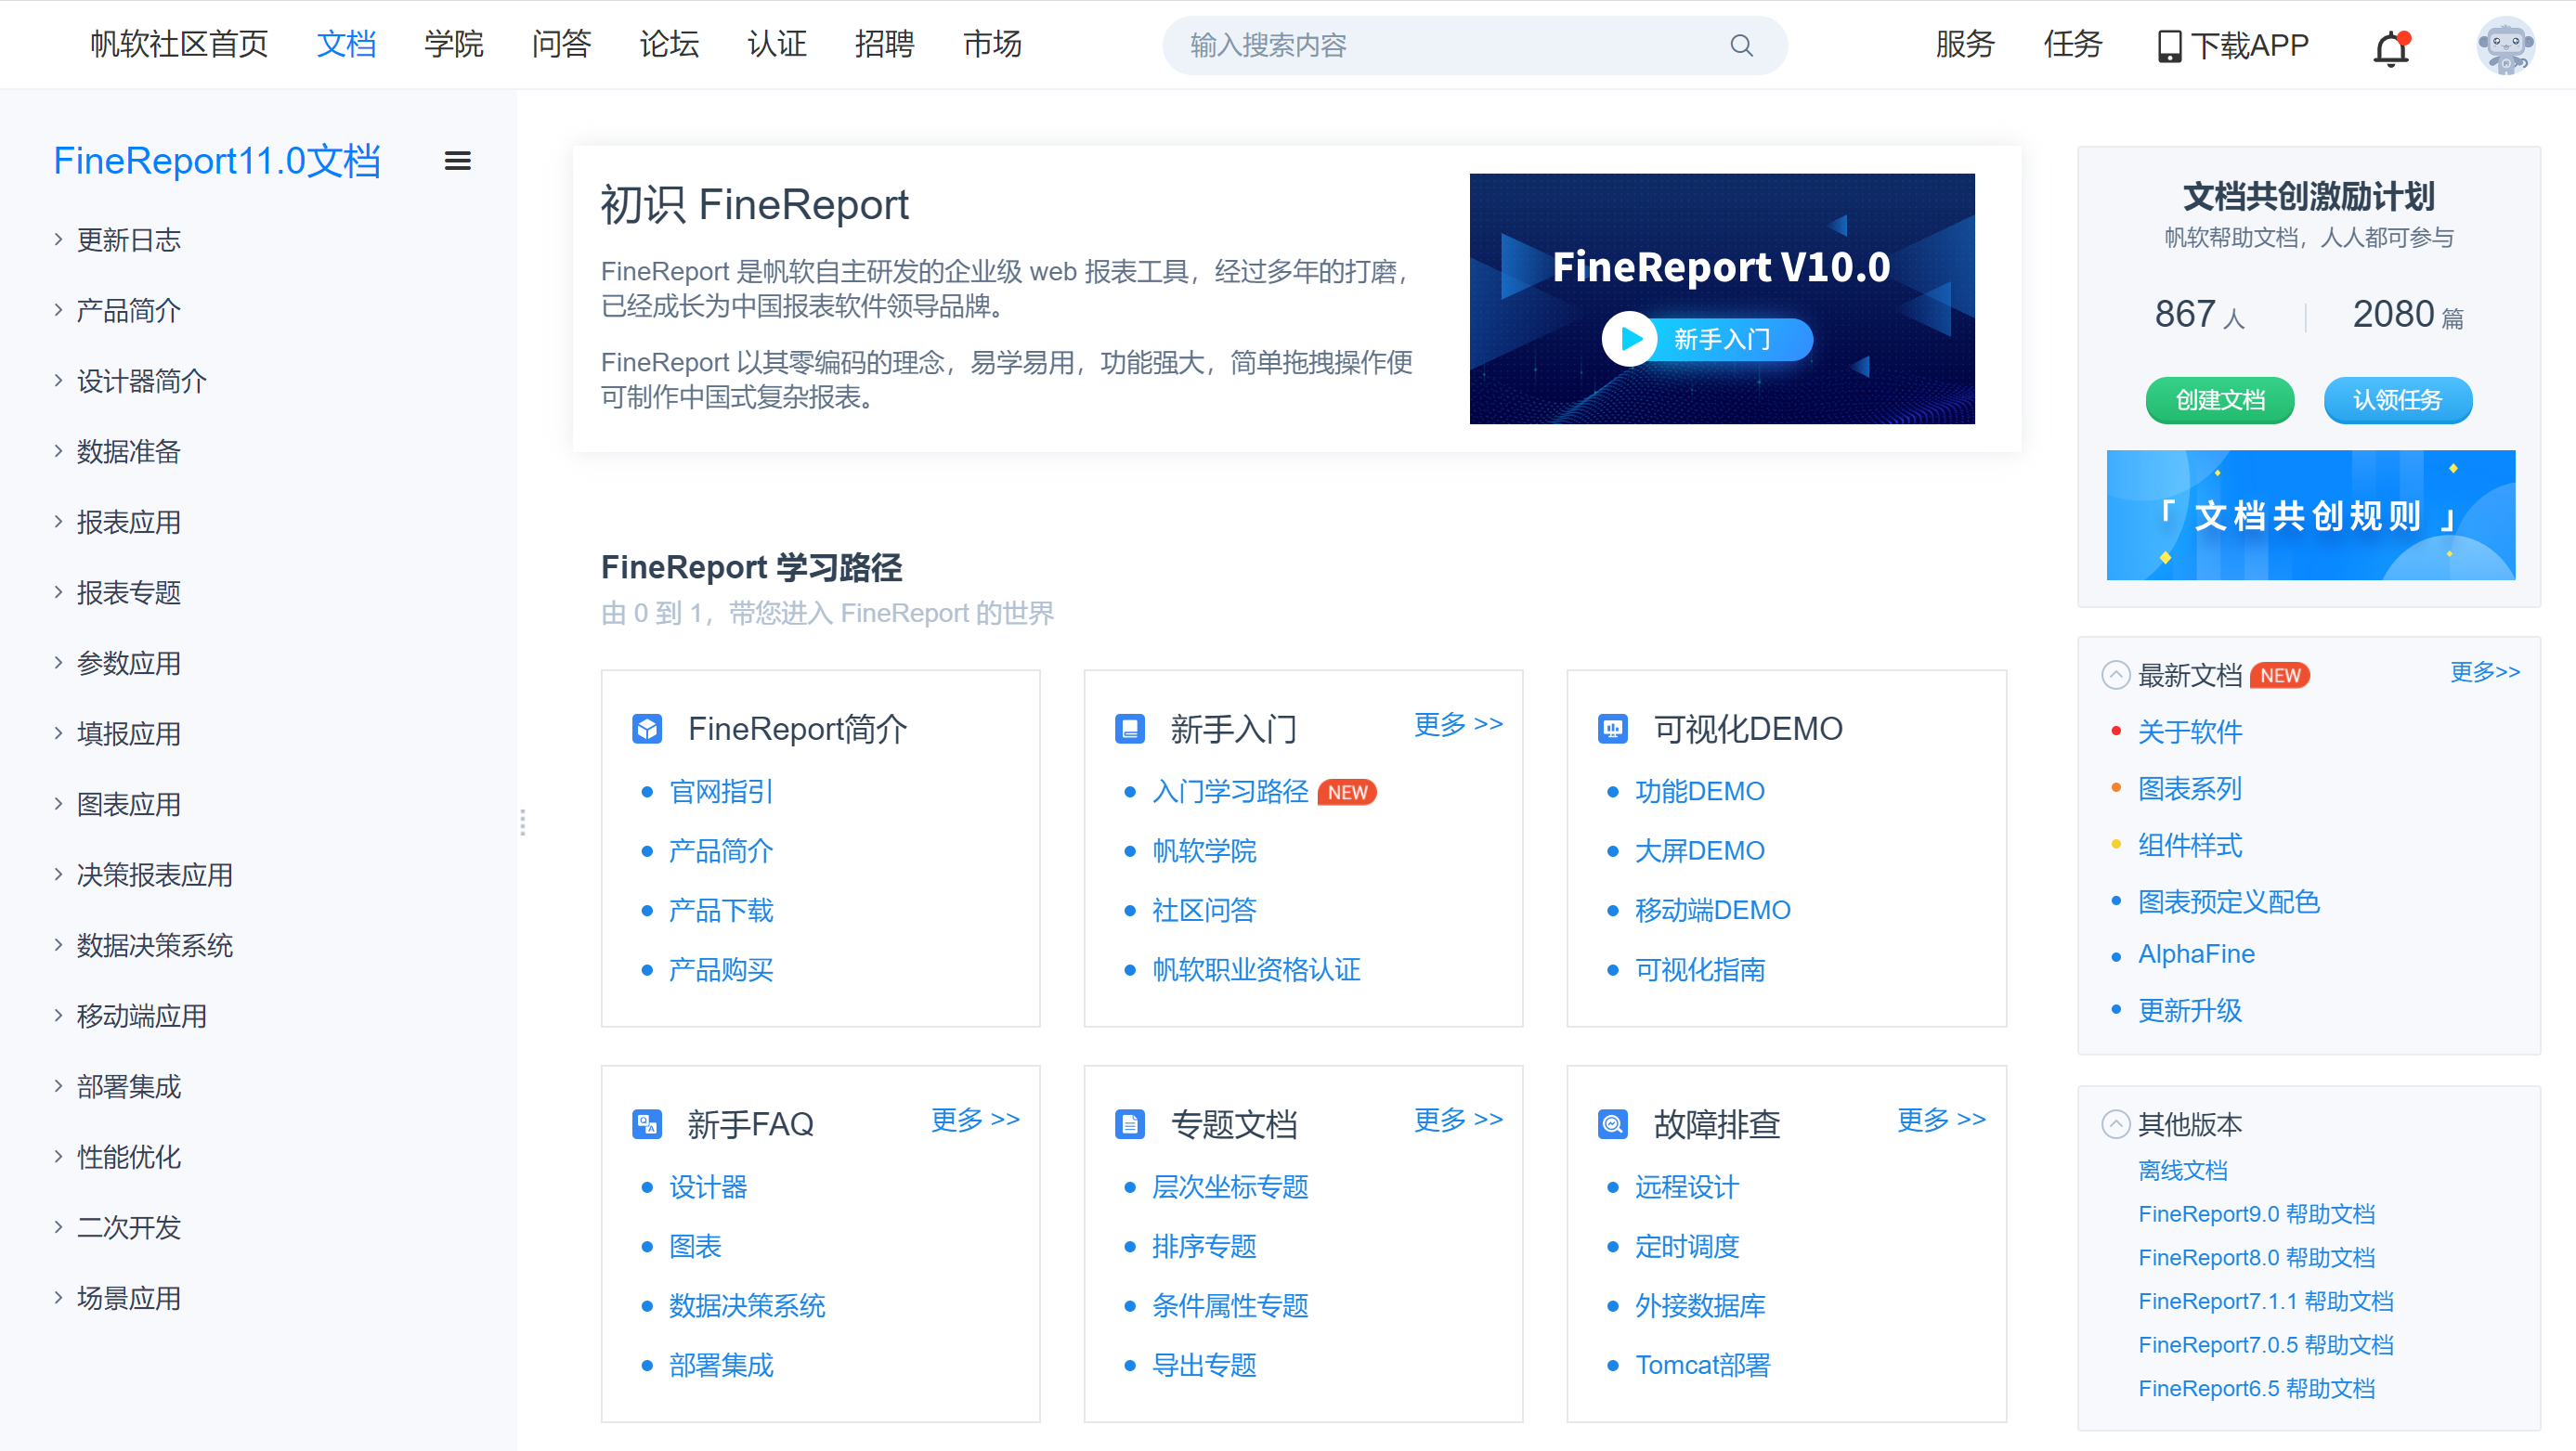Click the 新手FAQ section icon
Screen dimensions: 2576x1451
(x=647, y=1124)
